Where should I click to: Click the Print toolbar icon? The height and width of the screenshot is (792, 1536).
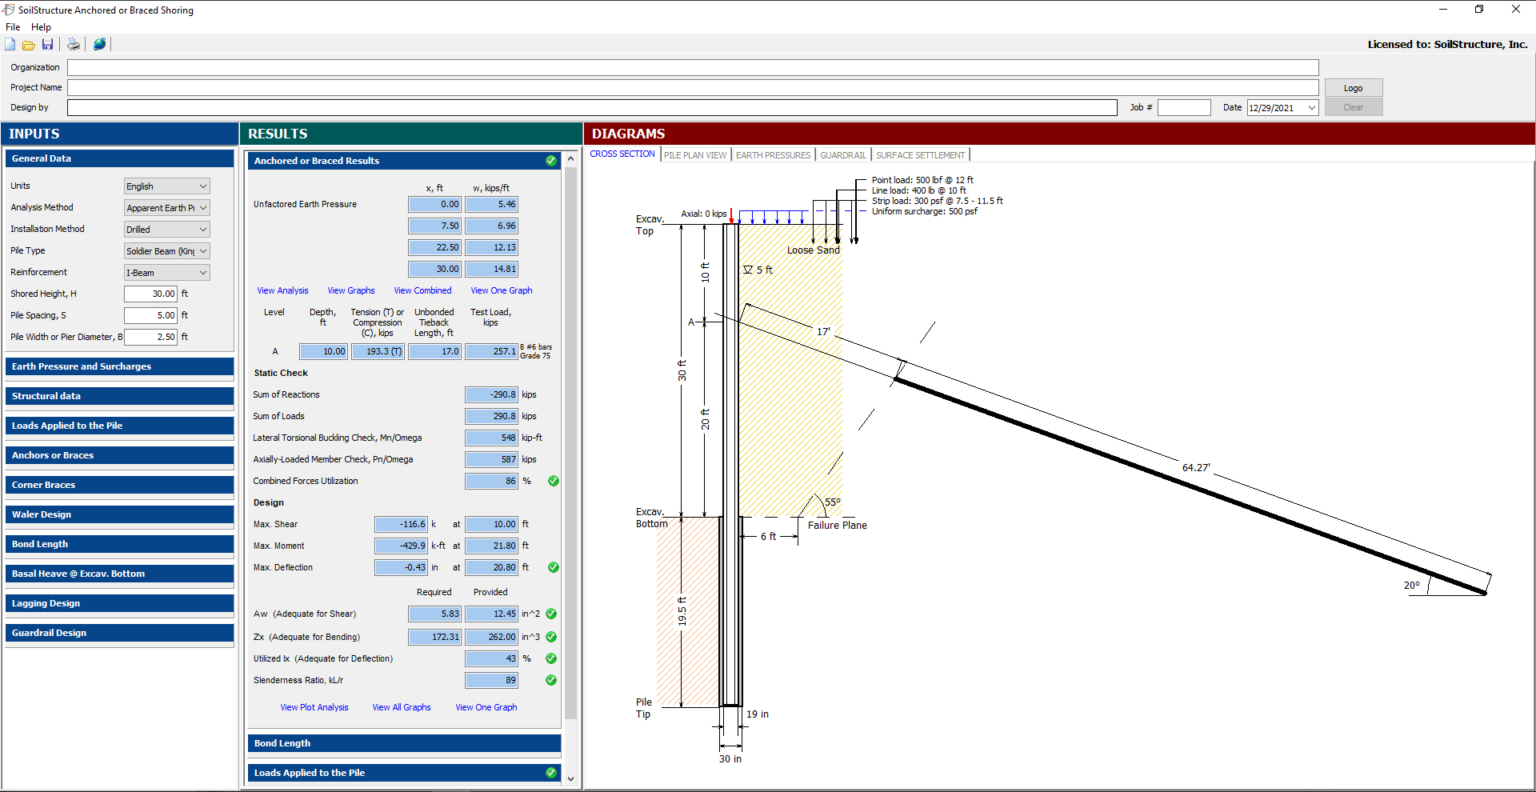coord(73,44)
